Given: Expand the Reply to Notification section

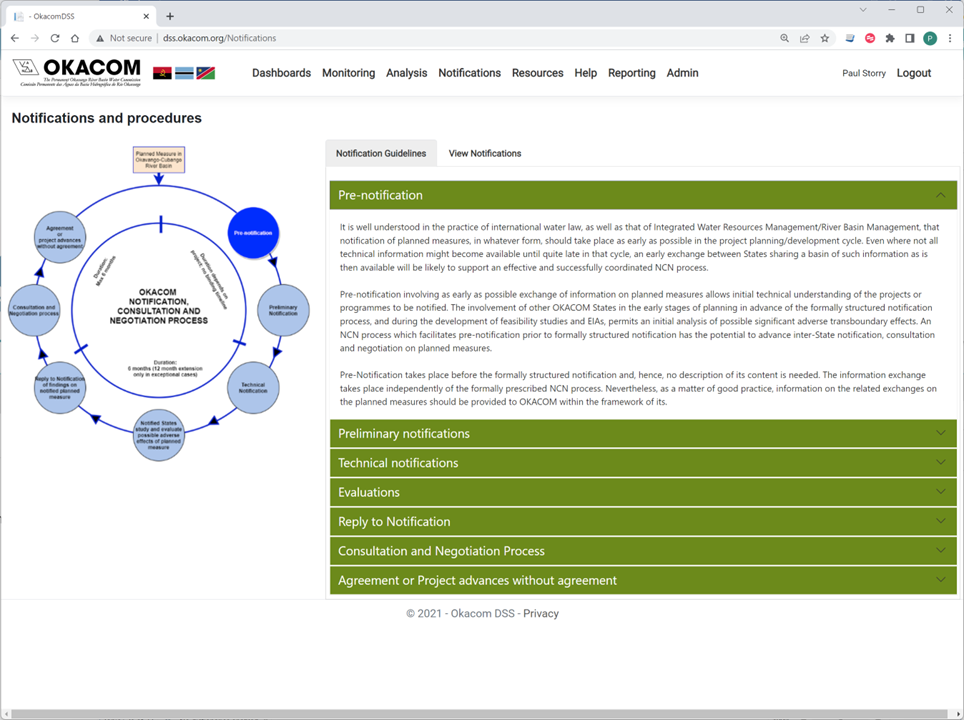Looking at the screenshot, I should point(643,522).
